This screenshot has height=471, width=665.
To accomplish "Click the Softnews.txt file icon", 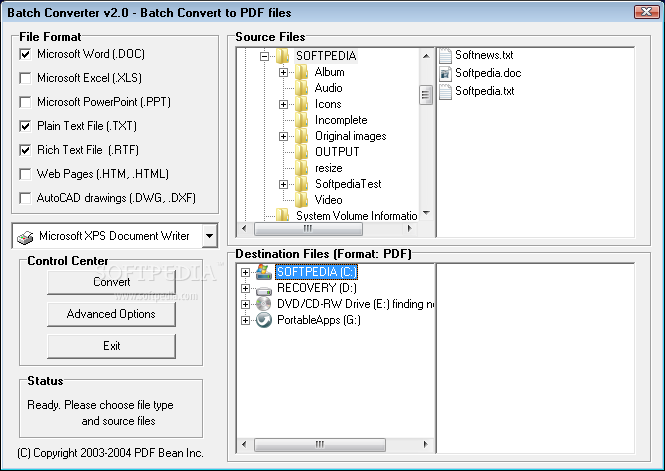I will coord(445,55).
